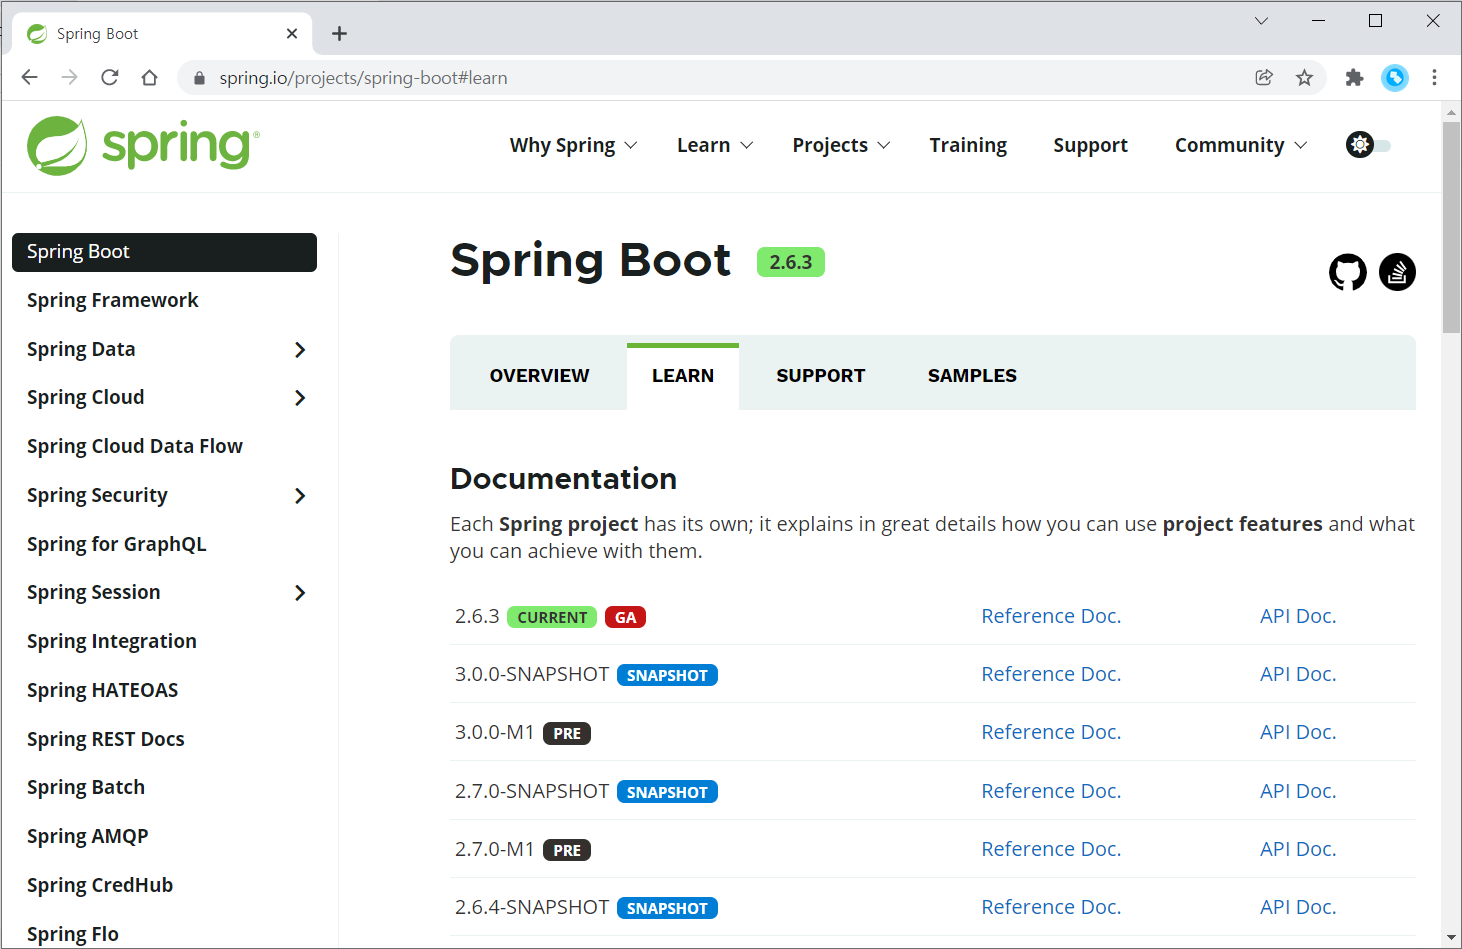Expand the Why Spring menu

pos(573,145)
